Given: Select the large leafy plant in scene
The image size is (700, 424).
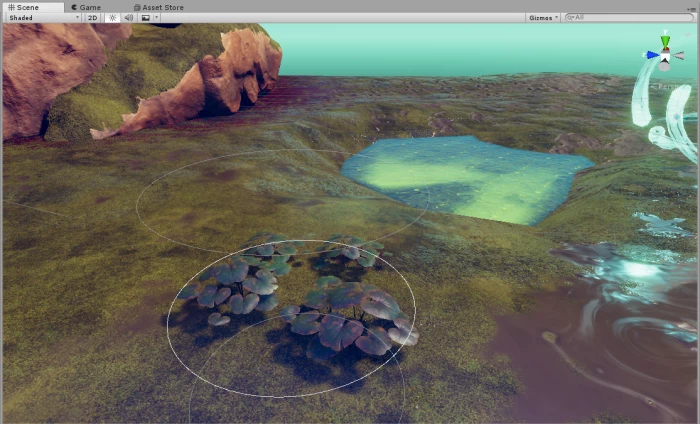Looking at the screenshot, I should 345,318.
